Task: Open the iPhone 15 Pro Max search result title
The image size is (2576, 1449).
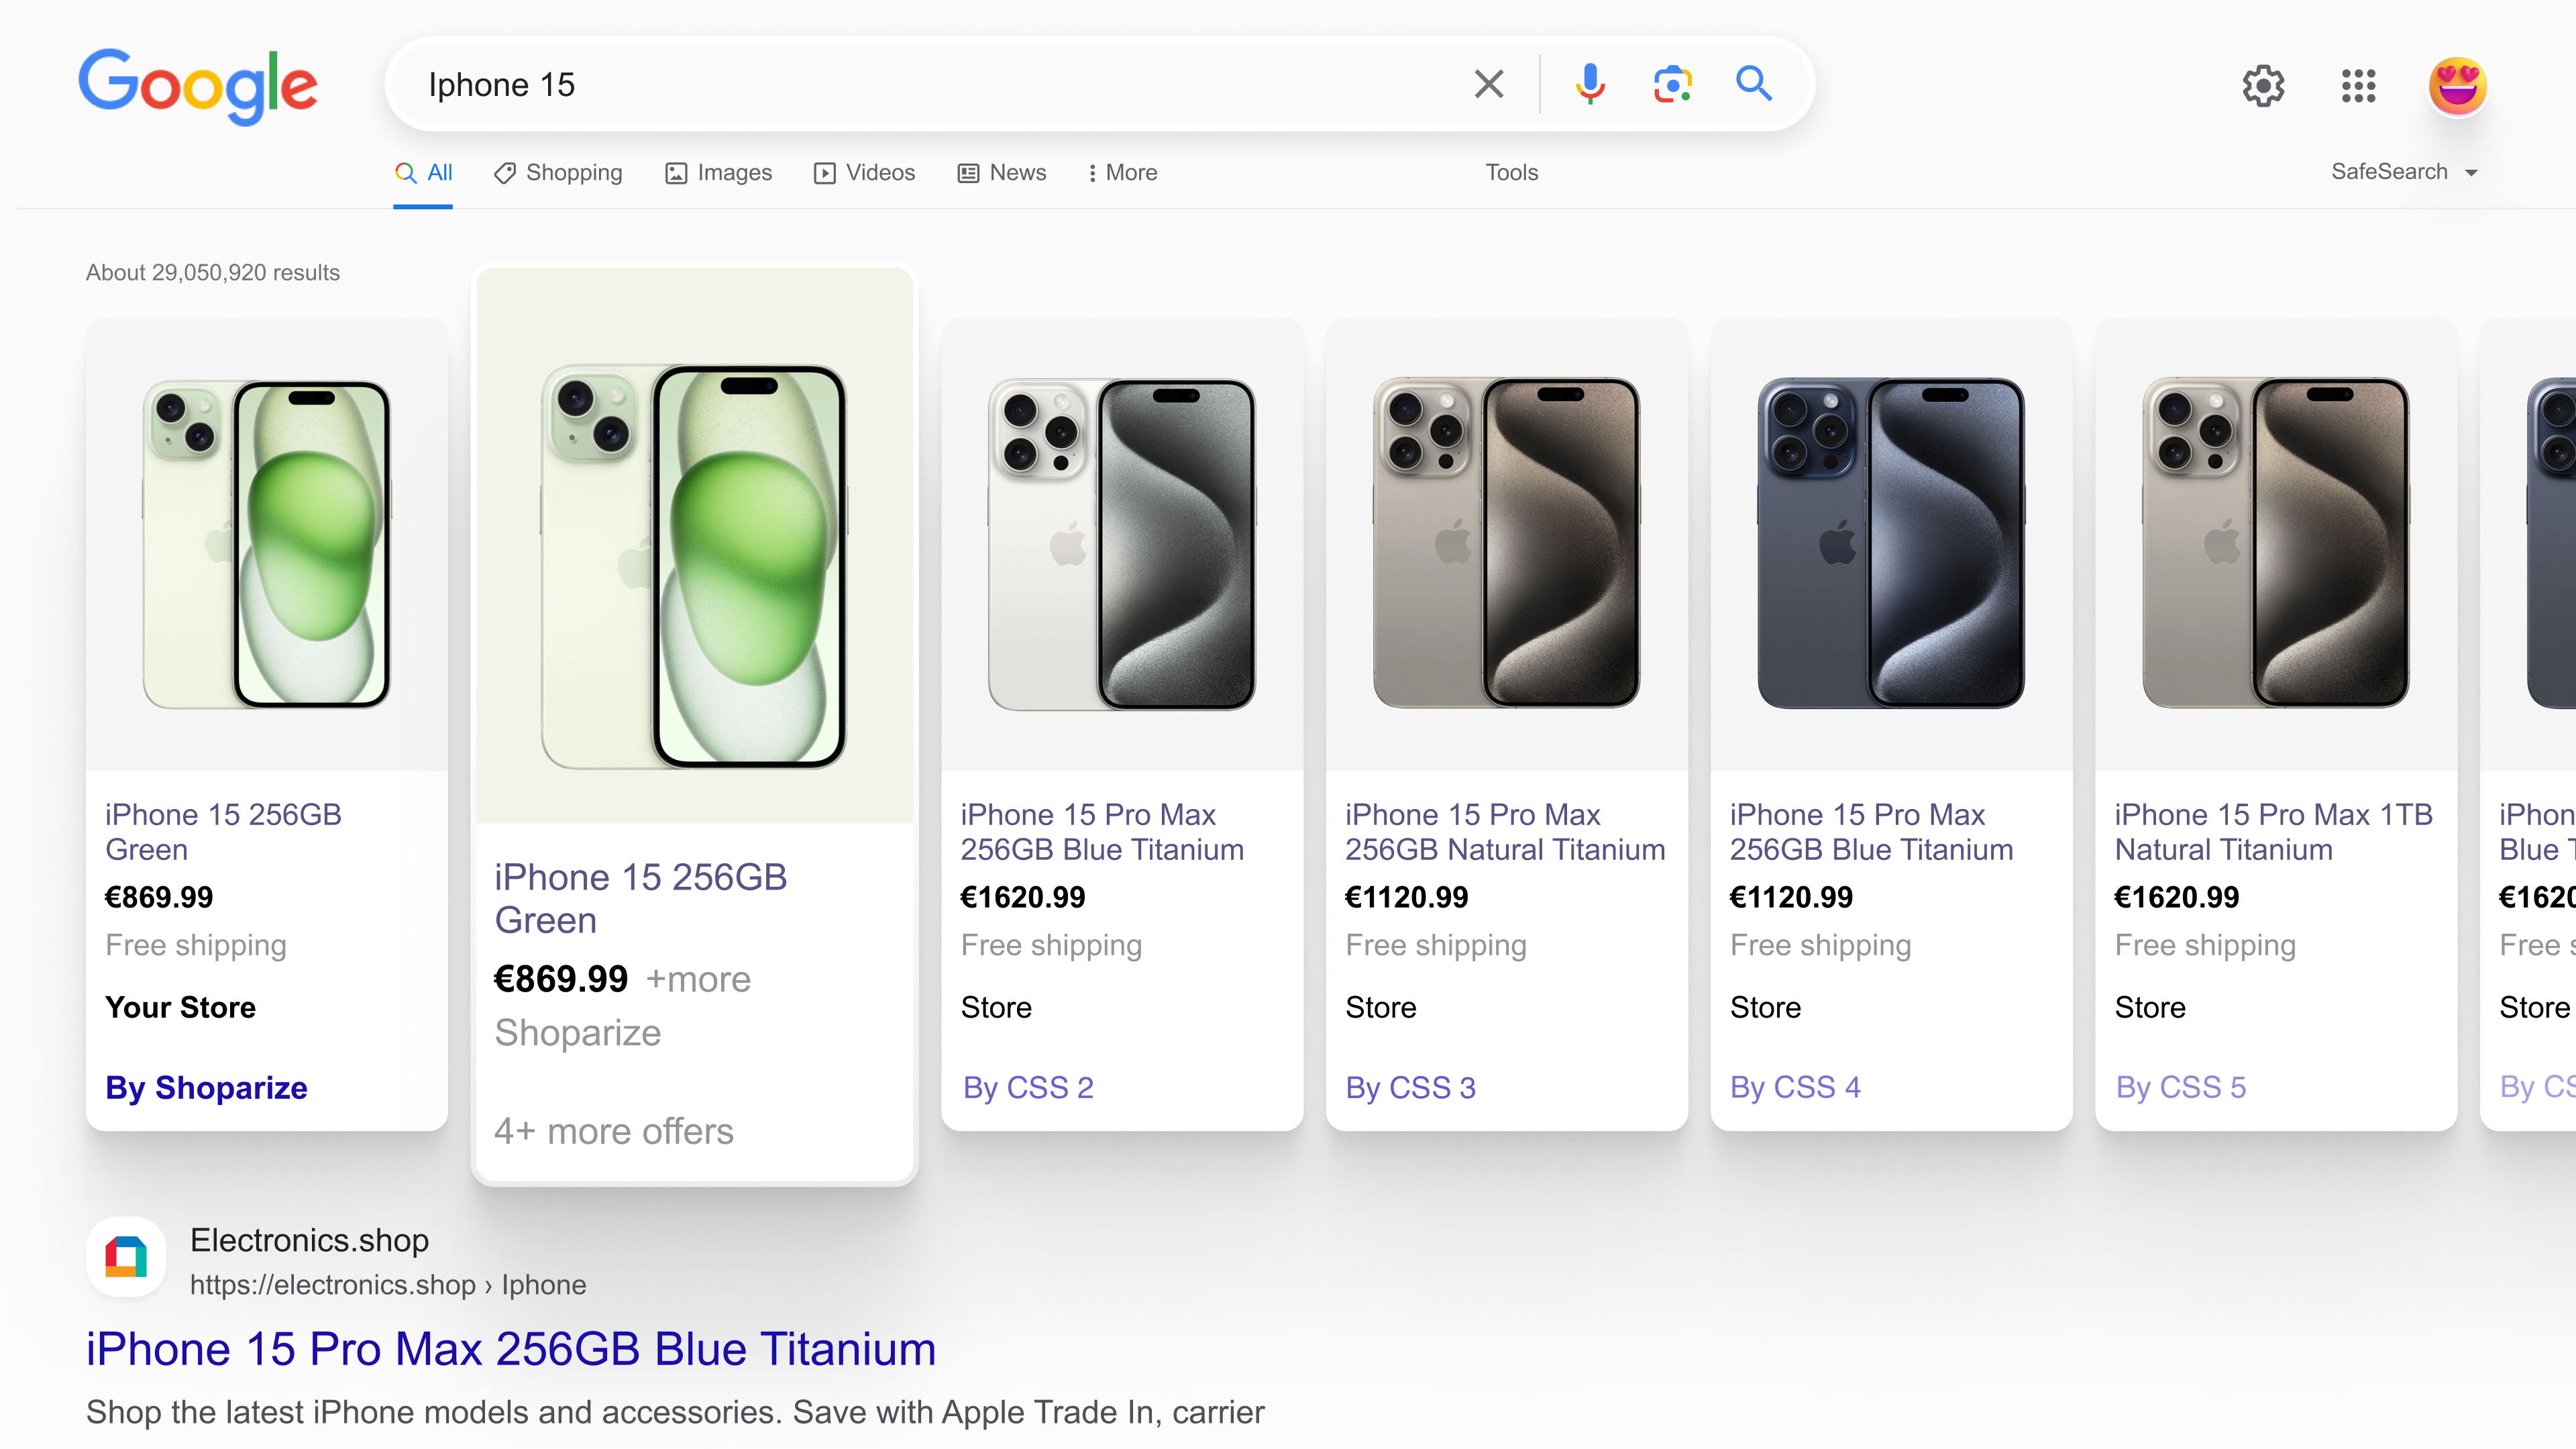Action: [x=511, y=1349]
